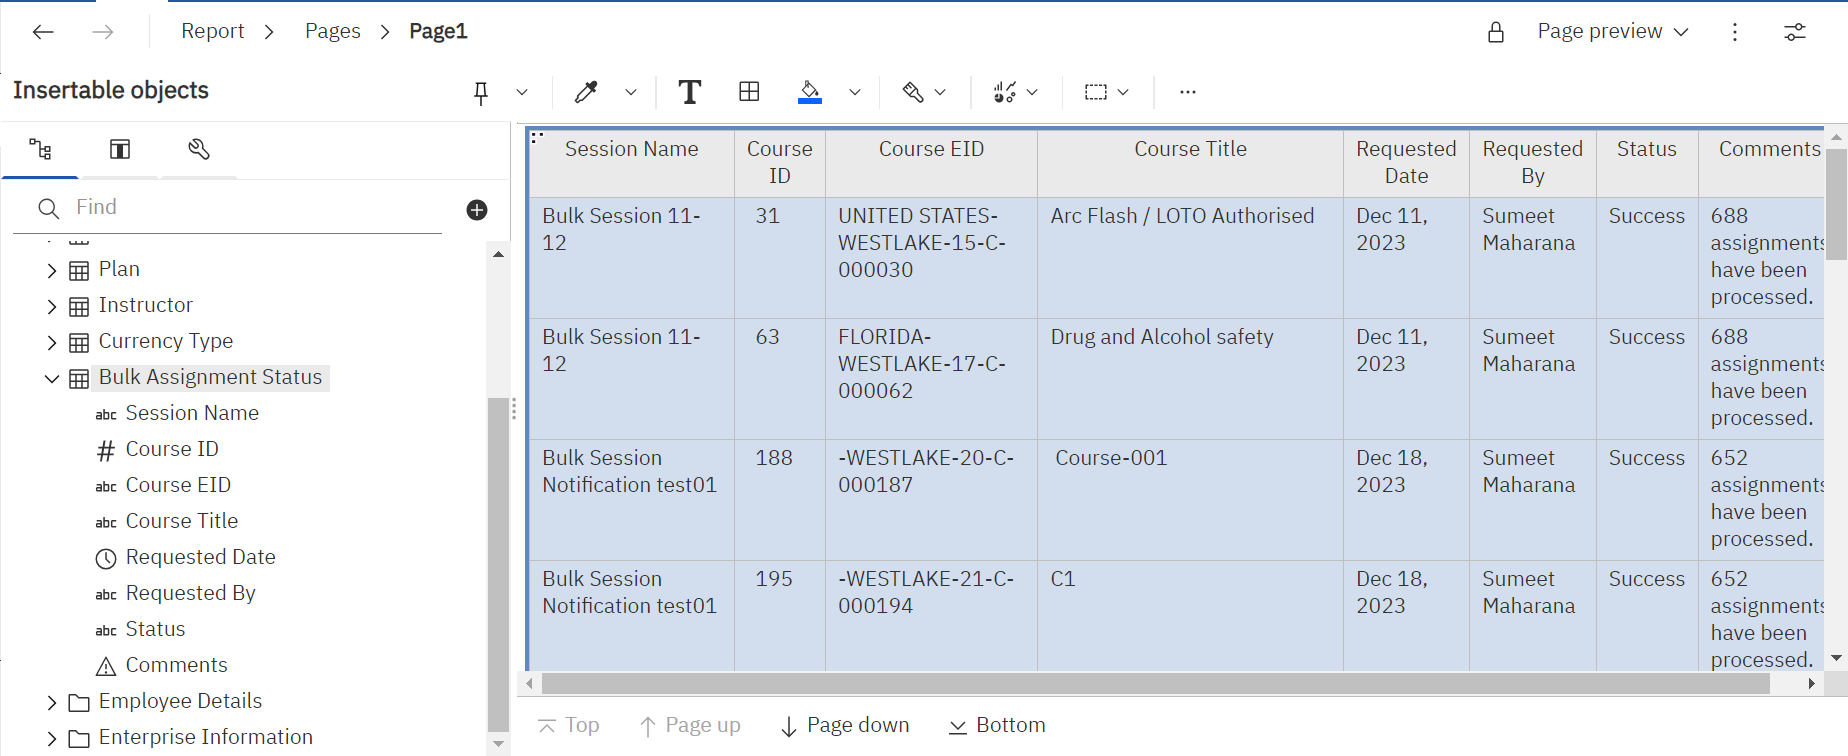This screenshot has width=1848, height=756.
Task: Collapse the Bulk Assignment Status node
Action: pyautogui.click(x=52, y=378)
